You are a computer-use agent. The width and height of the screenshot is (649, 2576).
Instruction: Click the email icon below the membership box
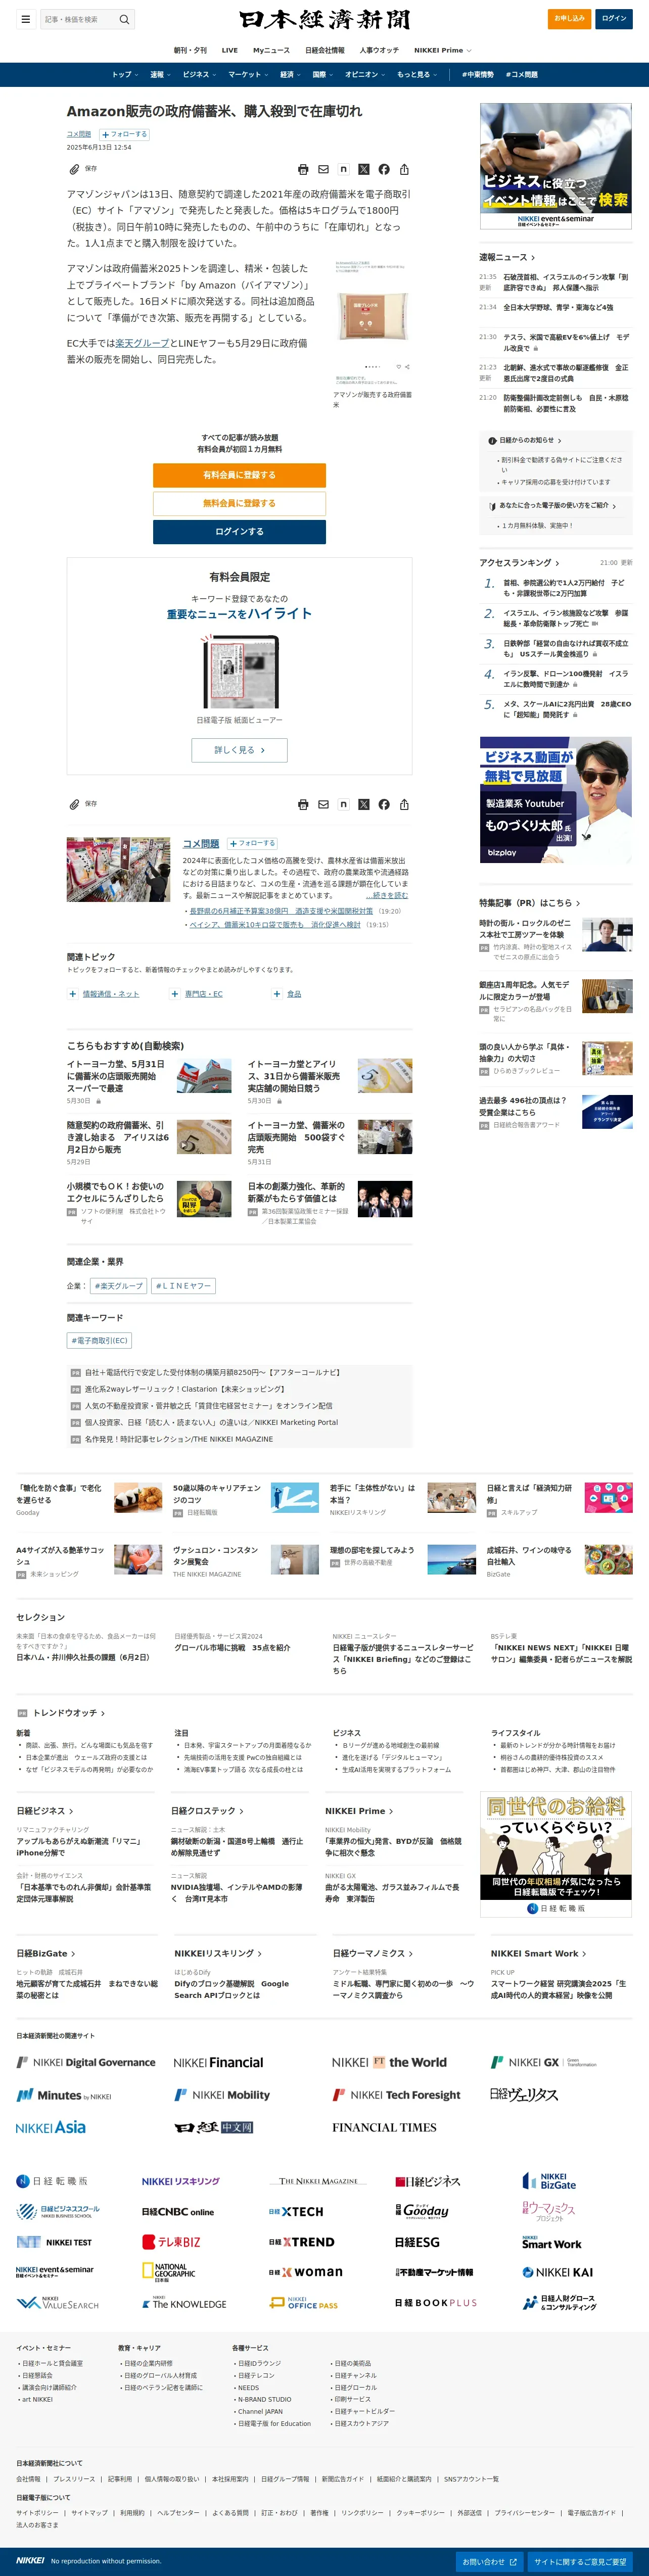click(323, 805)
